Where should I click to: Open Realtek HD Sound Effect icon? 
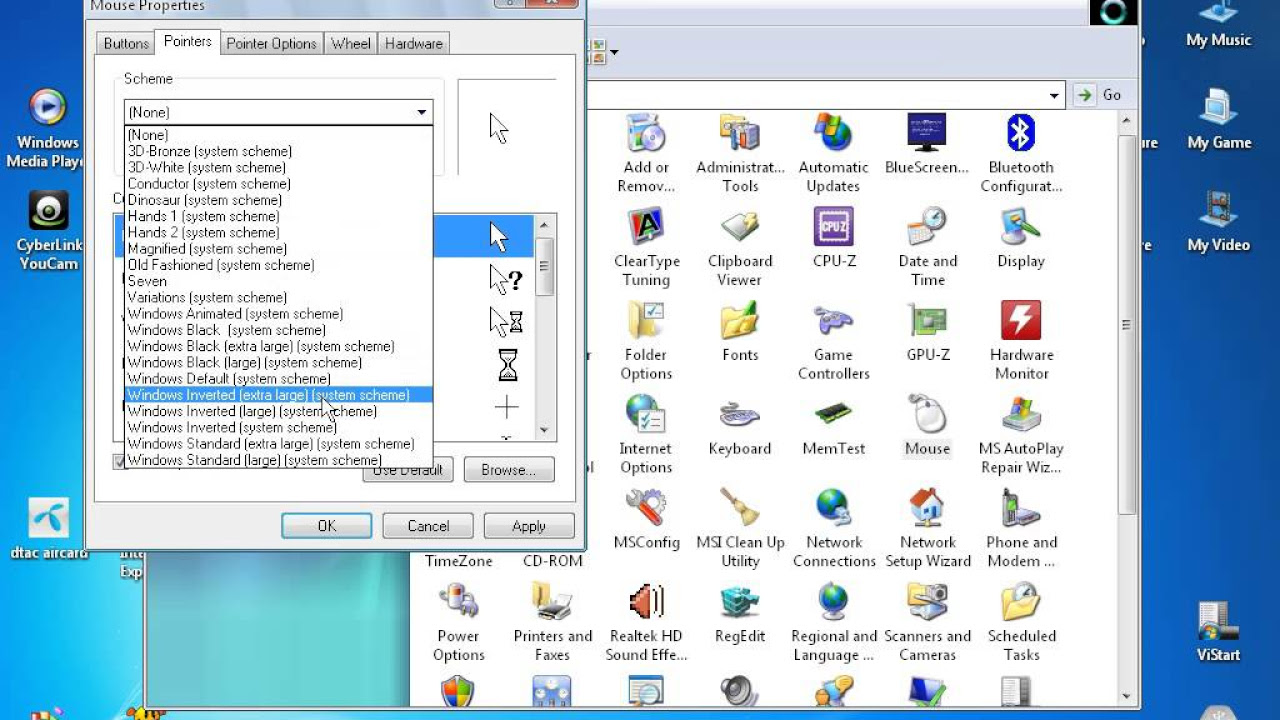(646, 602)
